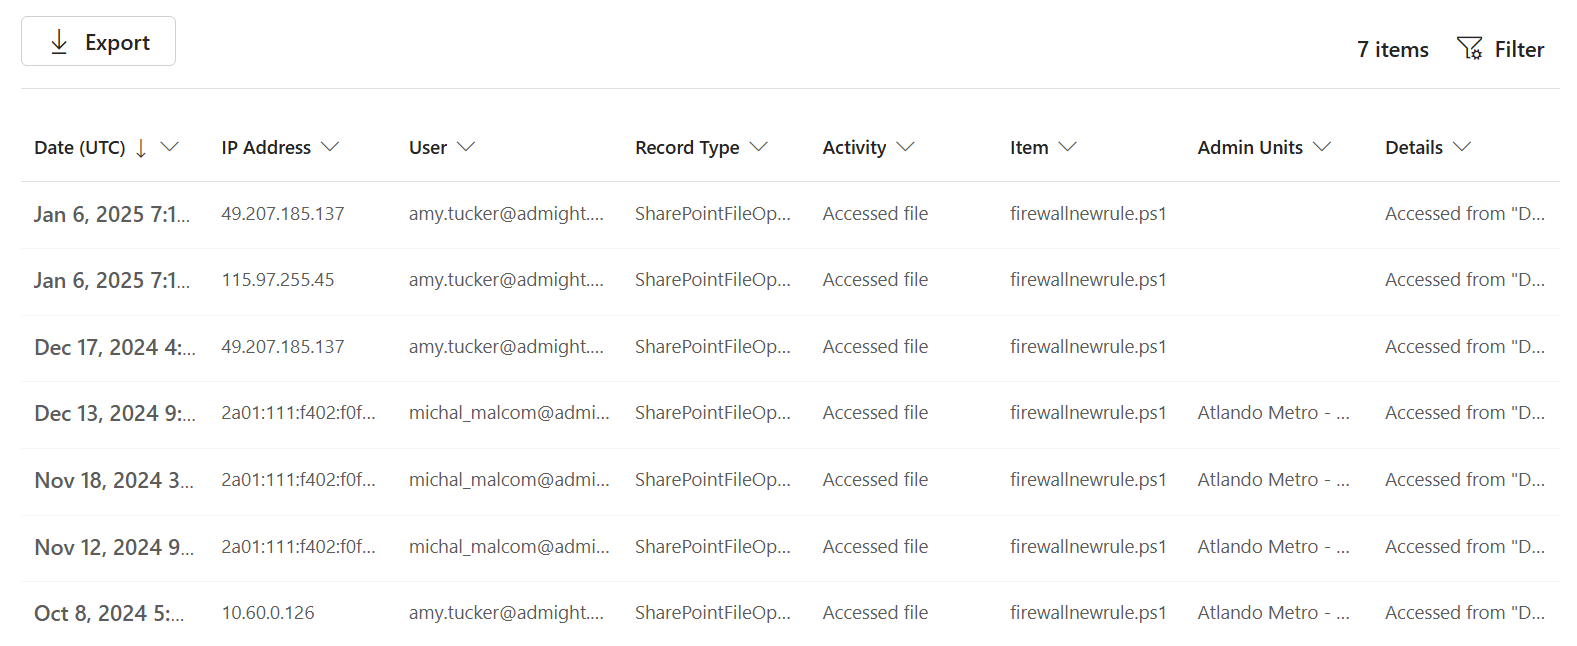
Task: Click the Date sort direction arrow
Action: pos(141,148)
